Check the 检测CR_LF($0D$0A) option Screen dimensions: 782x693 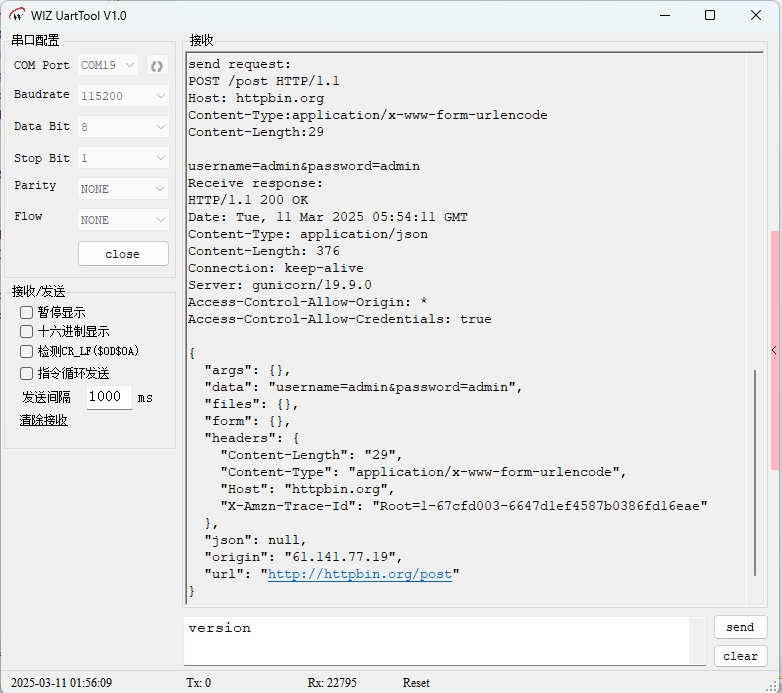pyautogui.click(x=27, y=351)
